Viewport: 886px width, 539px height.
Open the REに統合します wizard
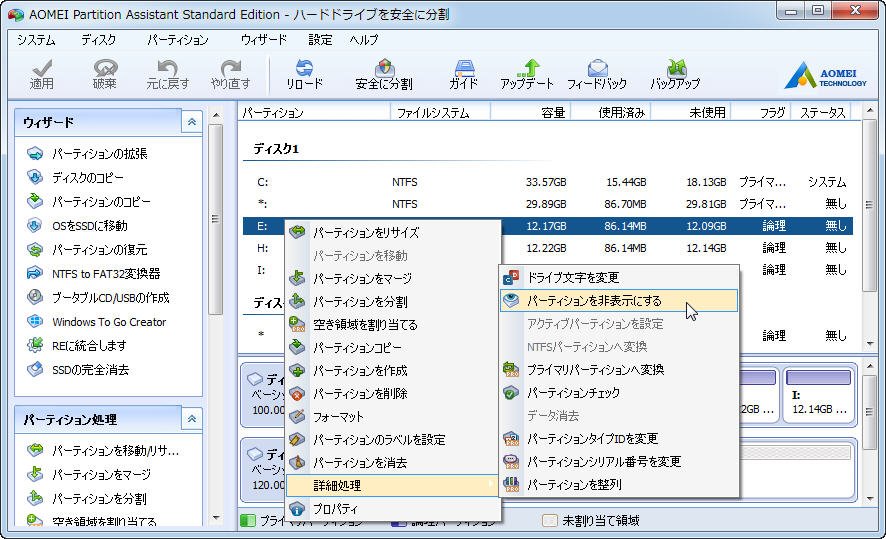[x=76, y=345]
